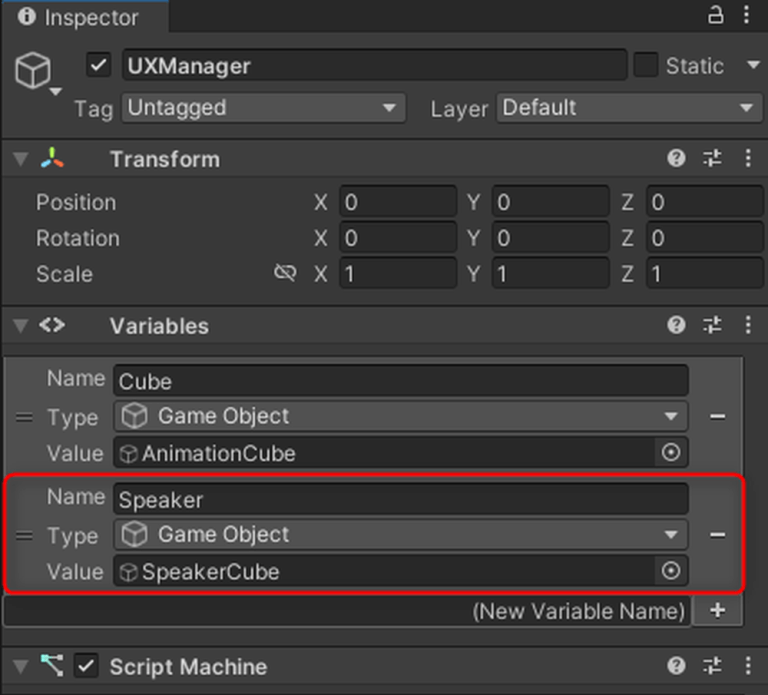Open Transform component preset settings icon

click(x=712, y=159)
